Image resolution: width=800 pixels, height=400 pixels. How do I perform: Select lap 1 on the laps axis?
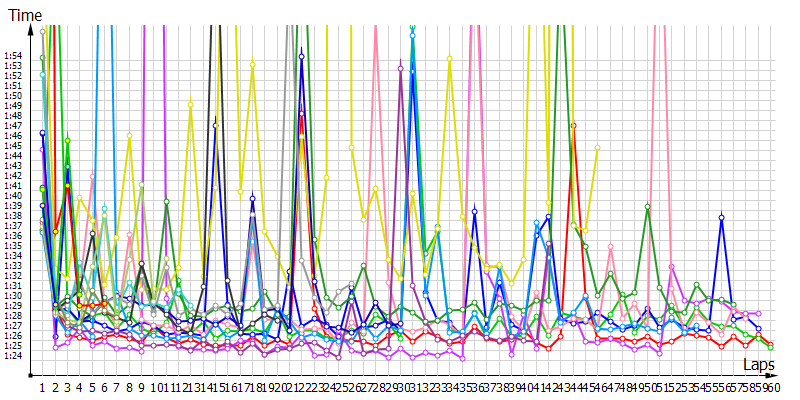coord(43,386)
